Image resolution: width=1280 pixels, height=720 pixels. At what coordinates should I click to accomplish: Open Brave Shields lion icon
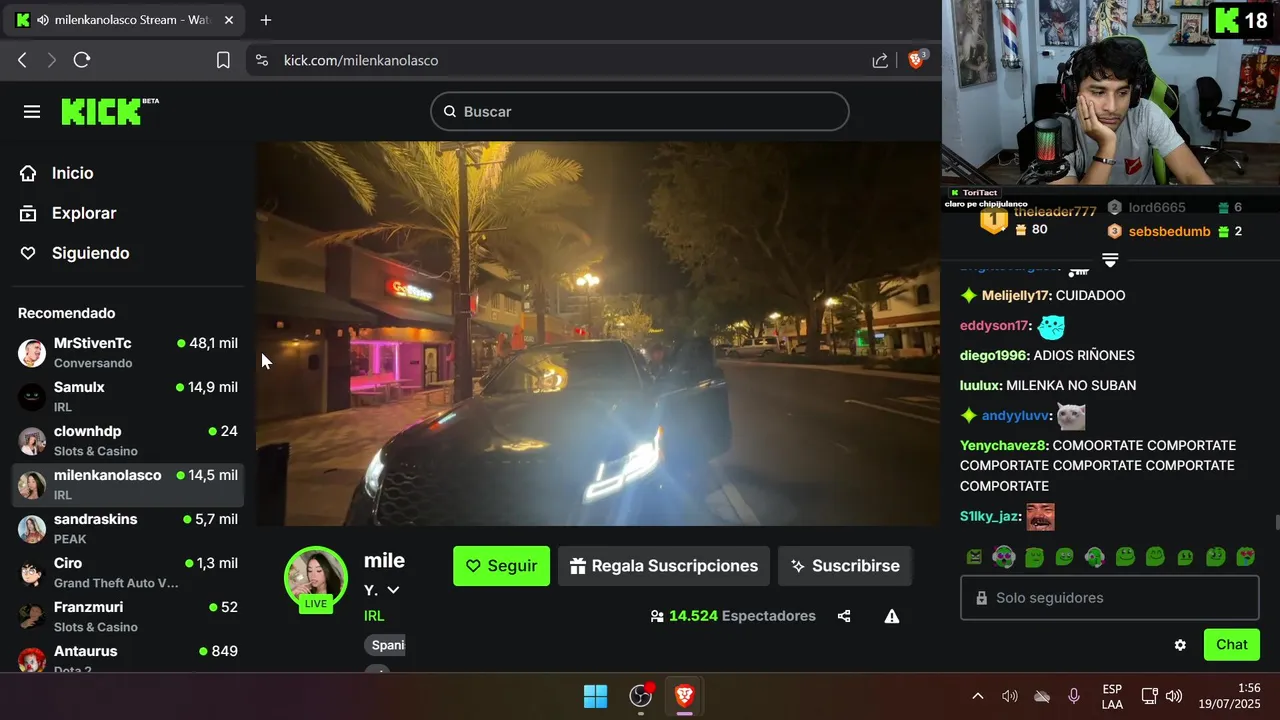point(916,60)
